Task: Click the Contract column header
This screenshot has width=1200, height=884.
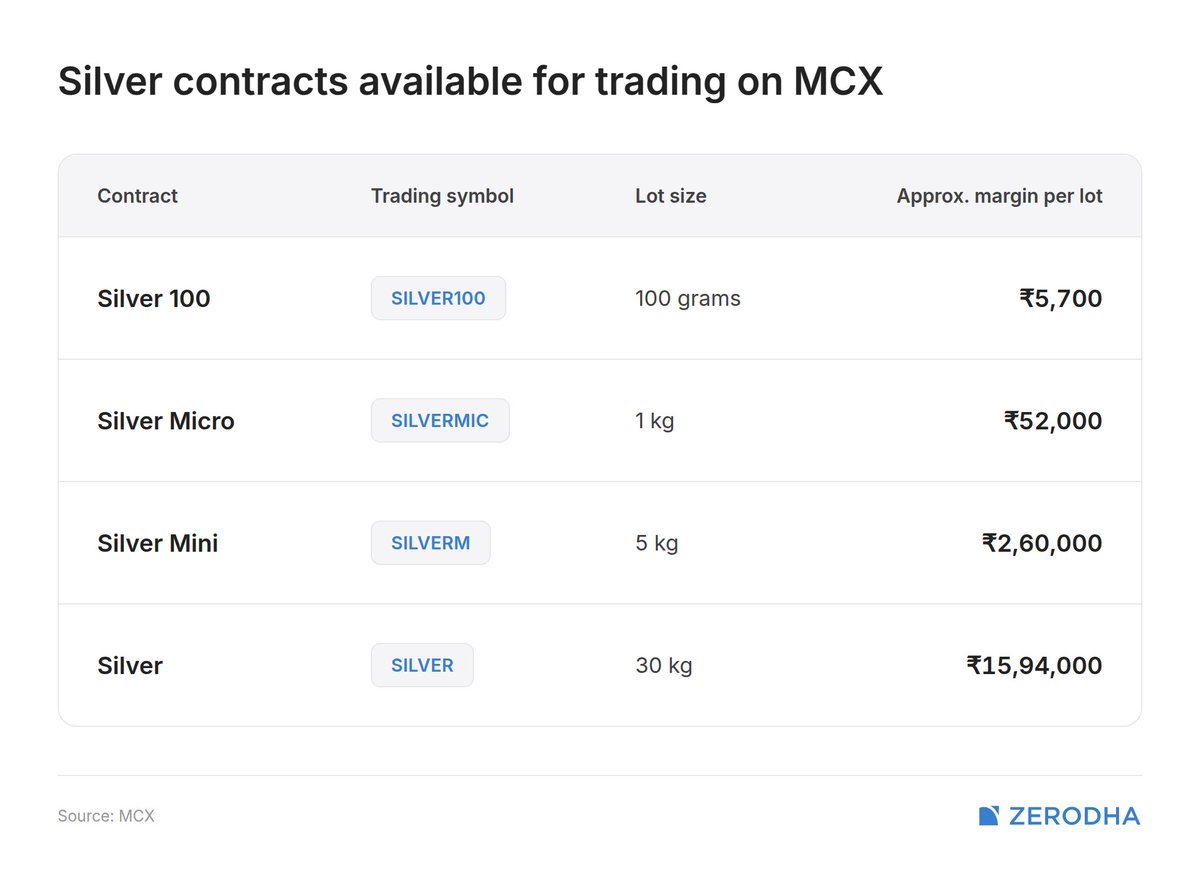Action: (x=137, y=196)
